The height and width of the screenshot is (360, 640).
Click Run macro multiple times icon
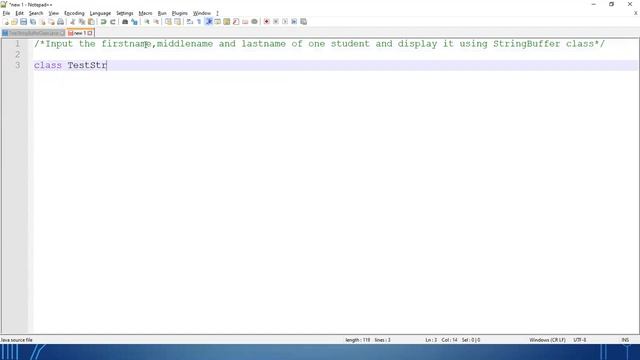click(x=294, y=22)
